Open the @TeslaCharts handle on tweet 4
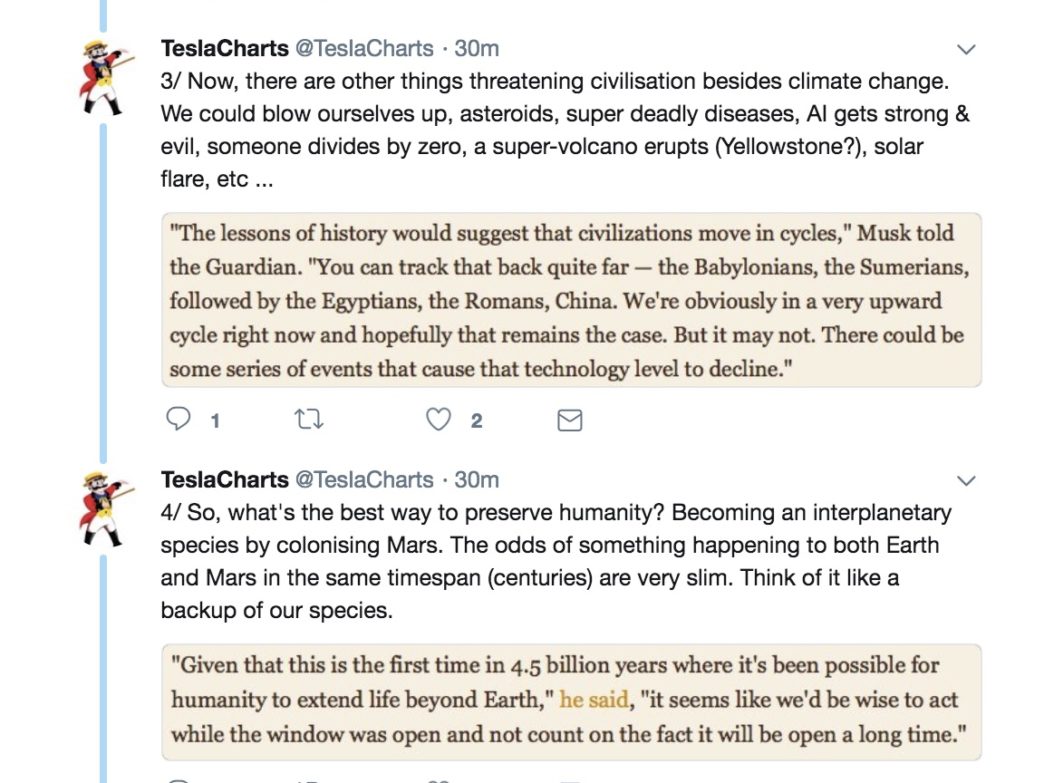The height and width of the screenshot is (783, 1044). 364,479
